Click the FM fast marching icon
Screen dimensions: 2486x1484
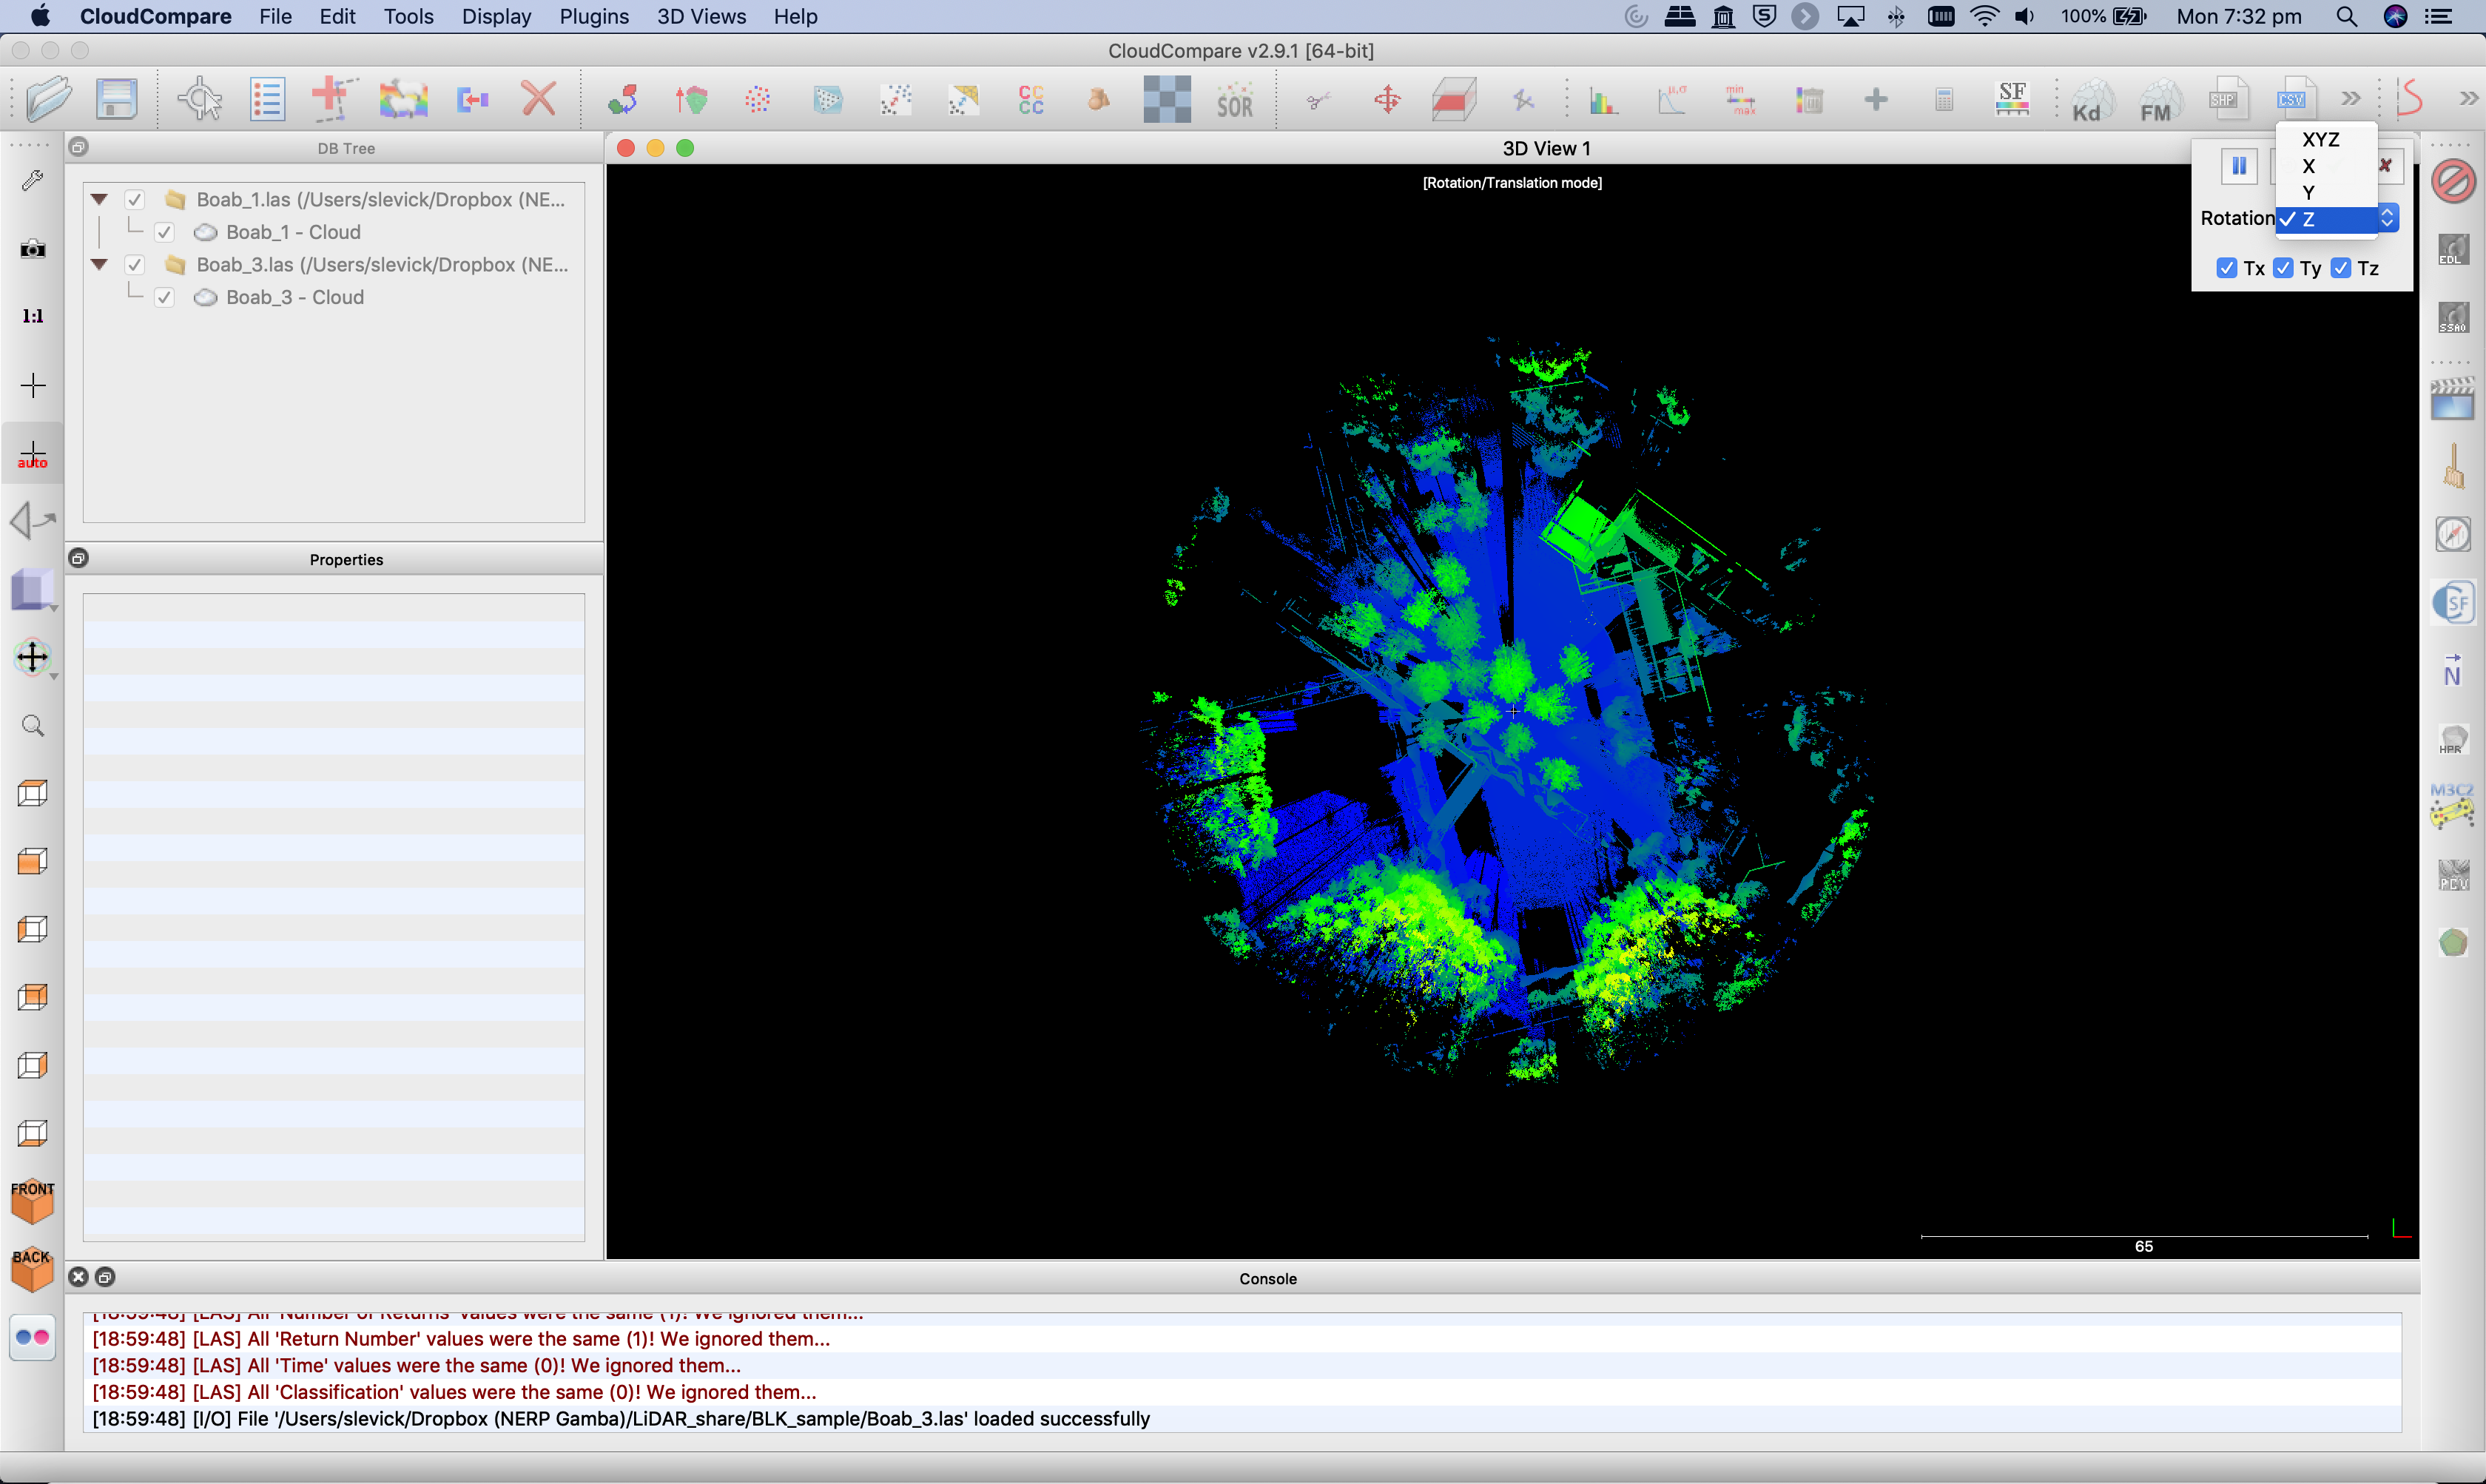[2158, 101]
